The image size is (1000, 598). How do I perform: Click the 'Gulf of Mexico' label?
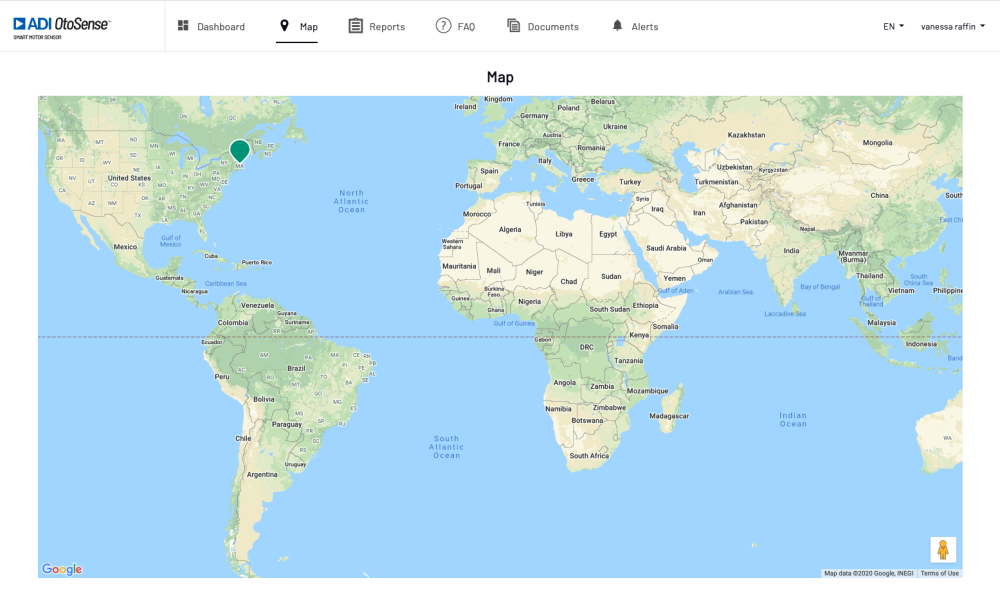tap(170, 241)
